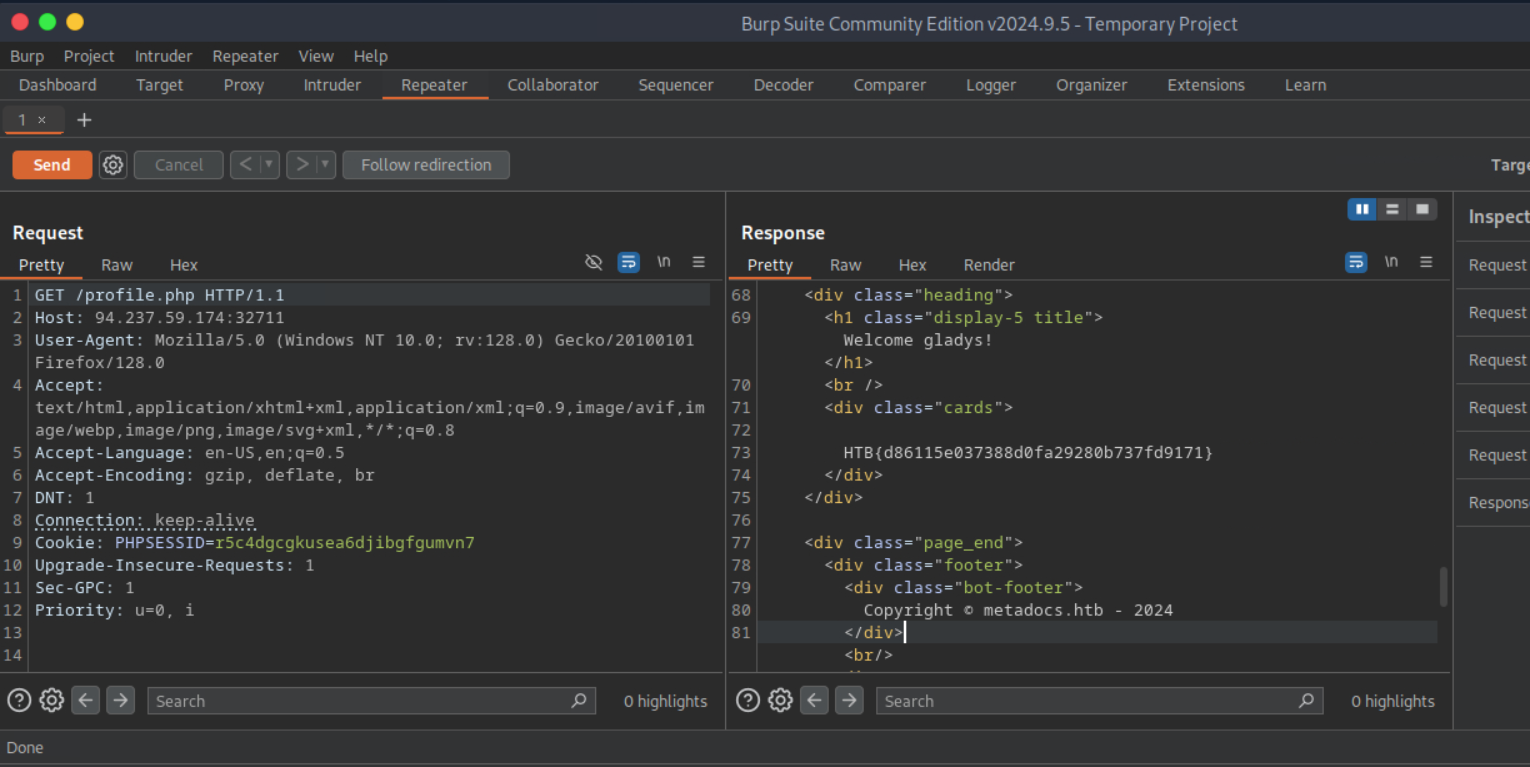Toggle word wrap icon in Response panel
The height and width of the screenshot is (767, 1530).
tap(1356, 262)
